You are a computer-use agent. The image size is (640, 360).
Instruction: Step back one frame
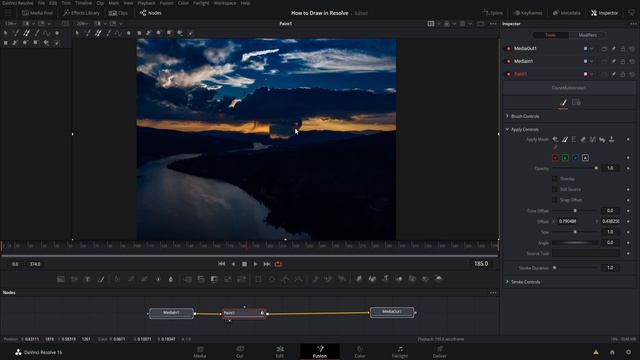(x=233, y=264)
